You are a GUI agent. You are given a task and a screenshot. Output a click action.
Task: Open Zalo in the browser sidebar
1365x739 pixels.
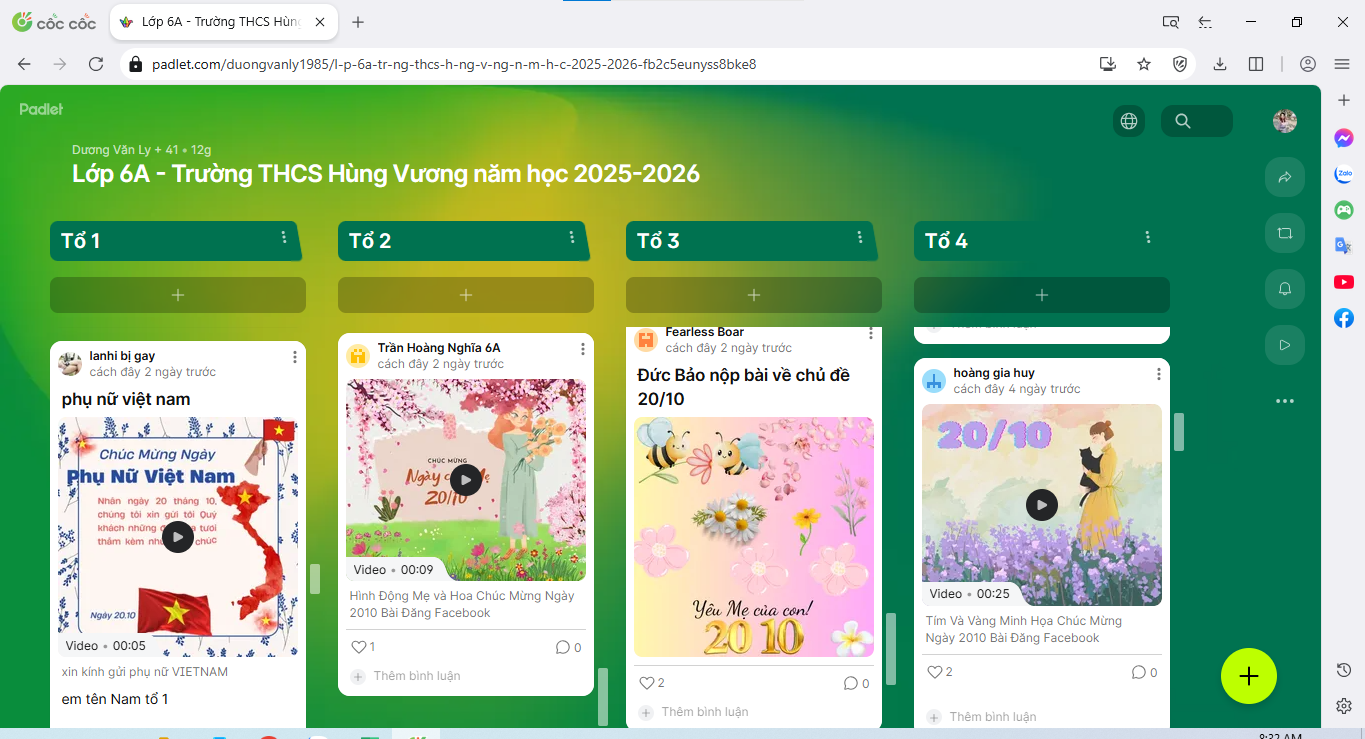tap(1344, 174)
